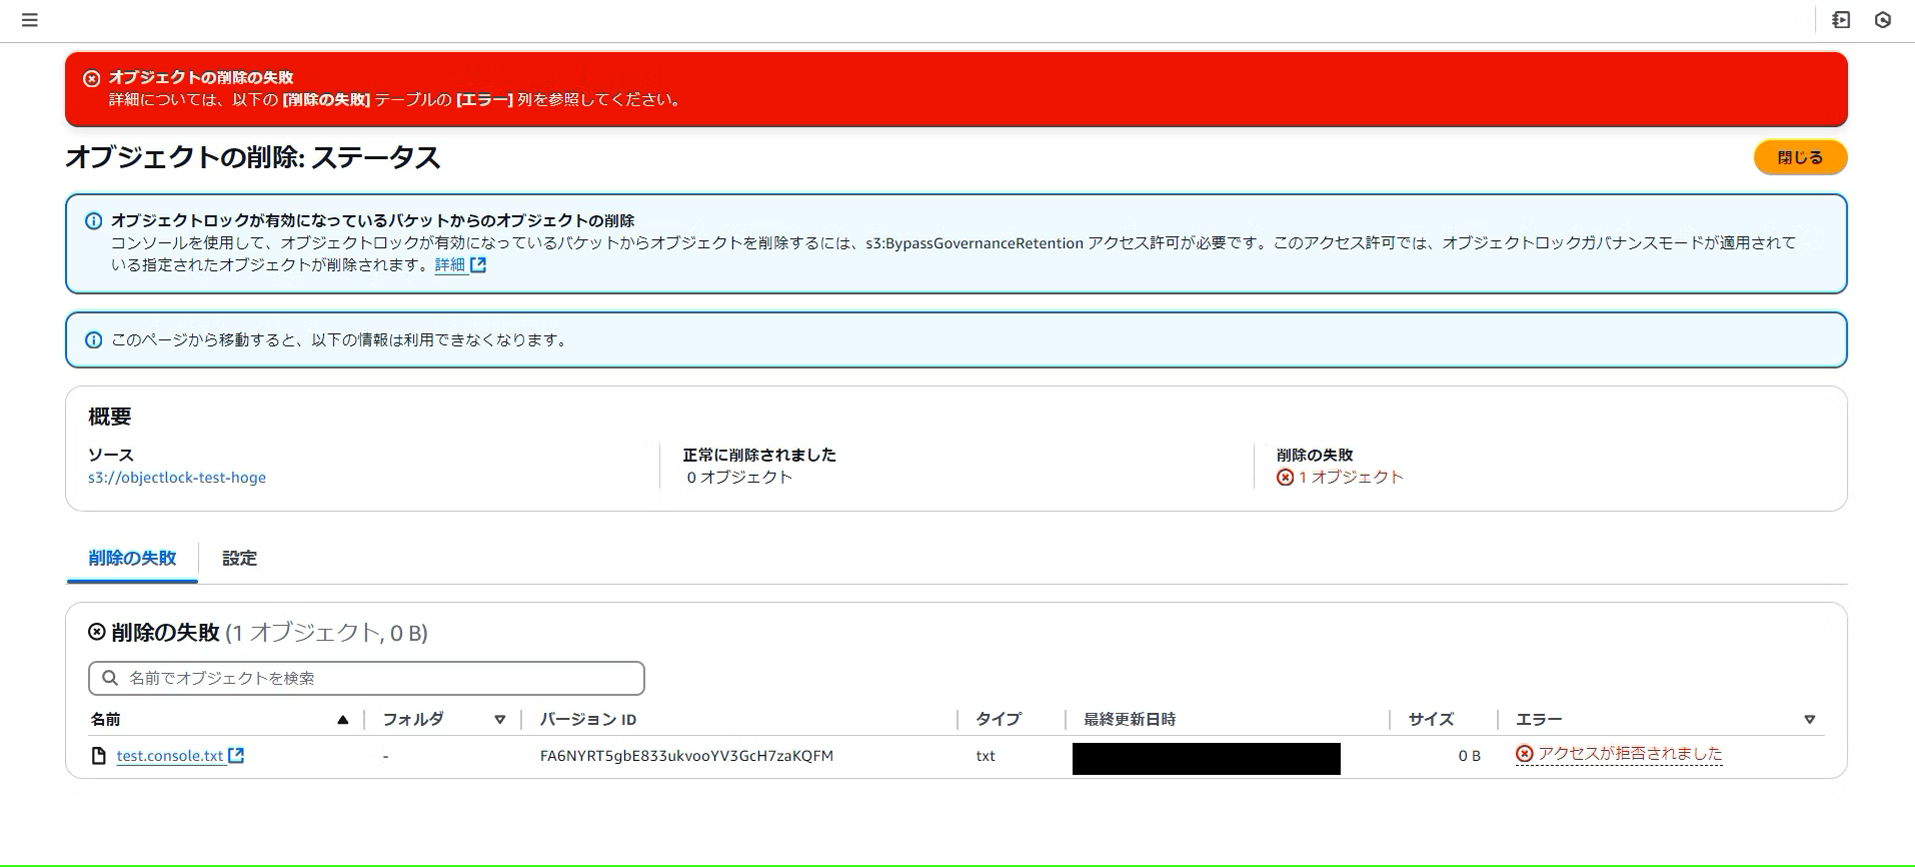Click the clock-shaped icon at top right
This screenshot has width=1915, height=867.
click(x=1883, y=20)
